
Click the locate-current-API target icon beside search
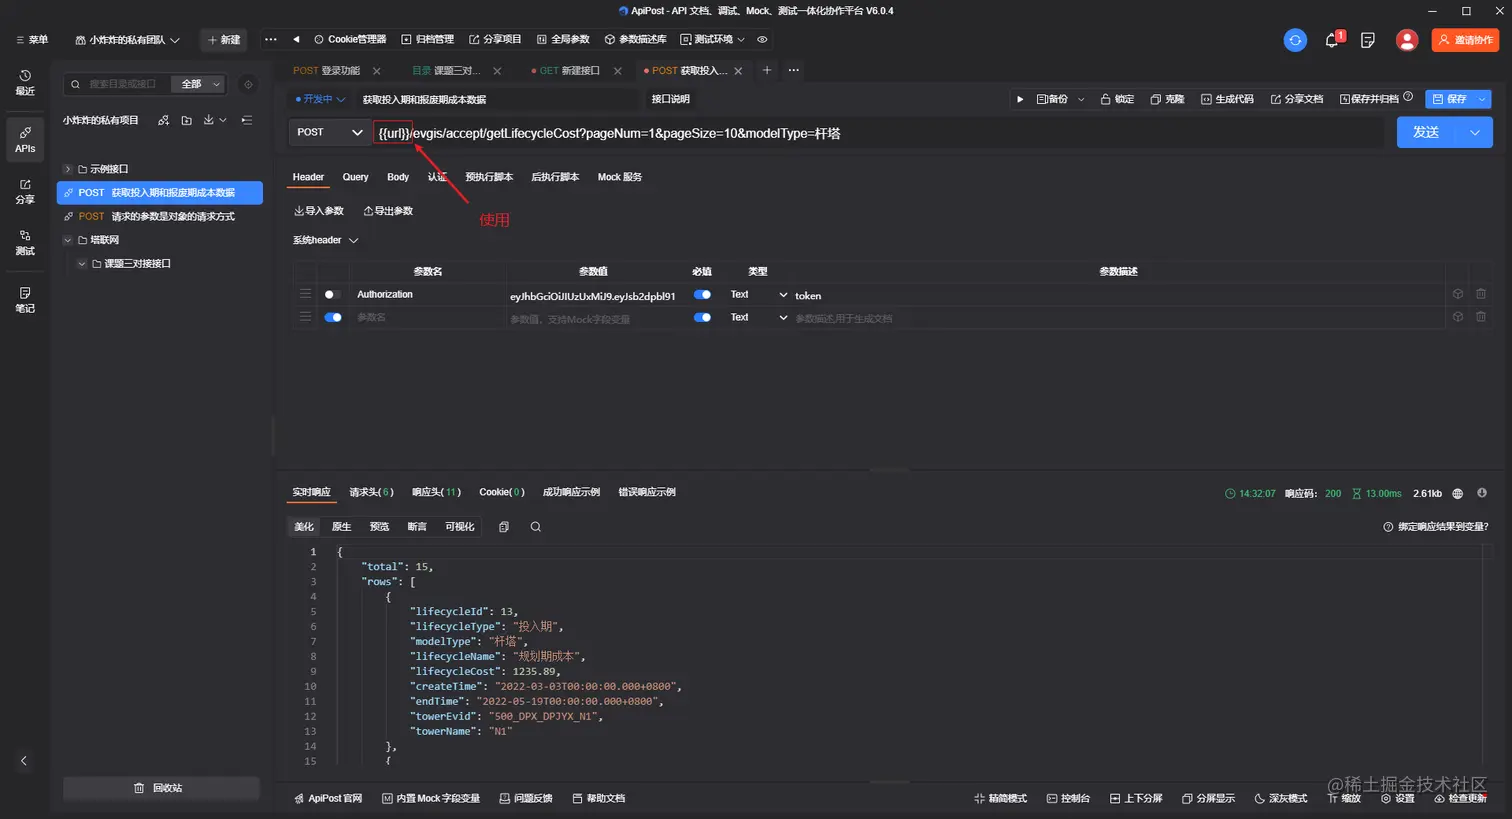pos(248,84)
